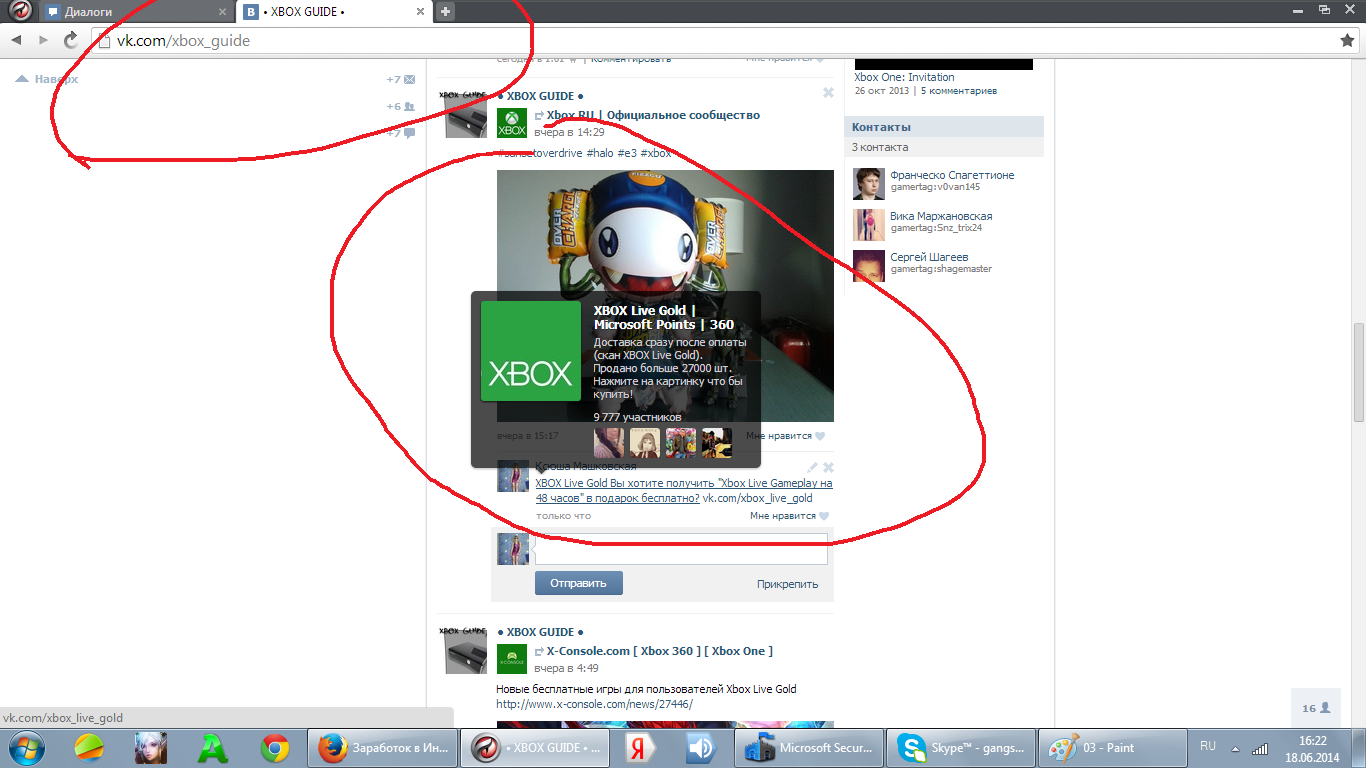Open Франческо Спагеттионе contact
This screenshot has width=1366, height=768.
[952, 175]
